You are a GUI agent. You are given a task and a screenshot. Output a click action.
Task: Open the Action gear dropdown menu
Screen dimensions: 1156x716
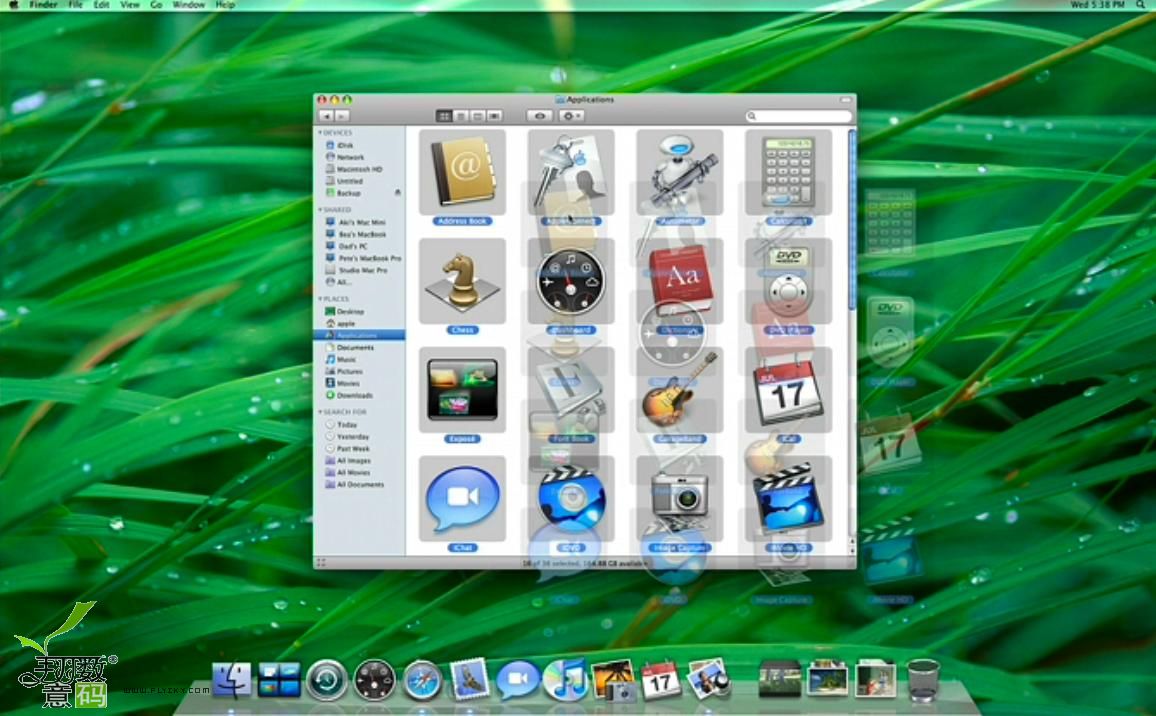571,116
